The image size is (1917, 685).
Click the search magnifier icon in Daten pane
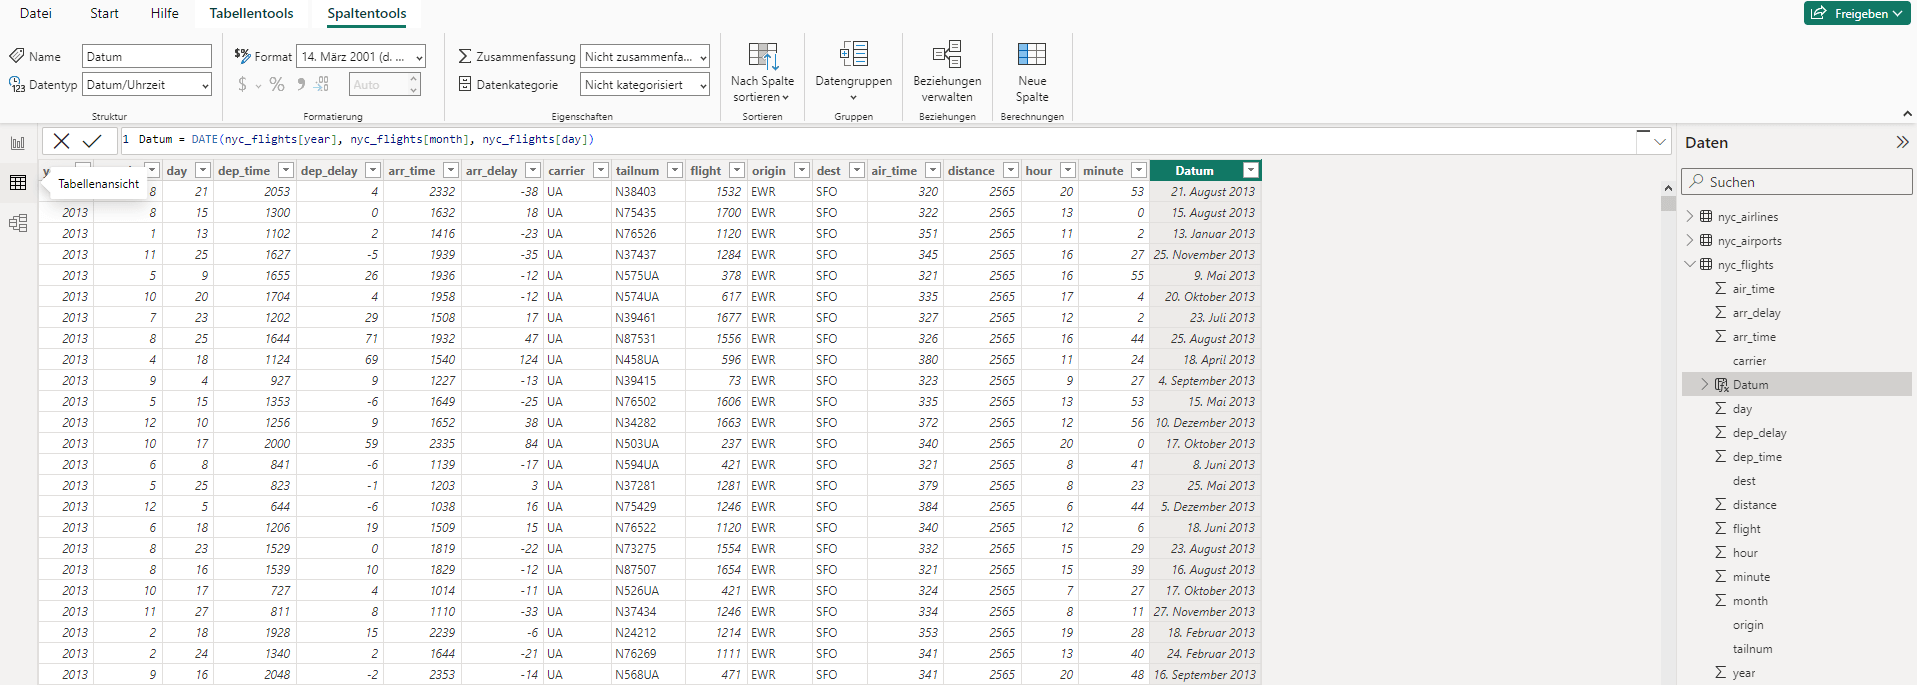[1696, 181]
